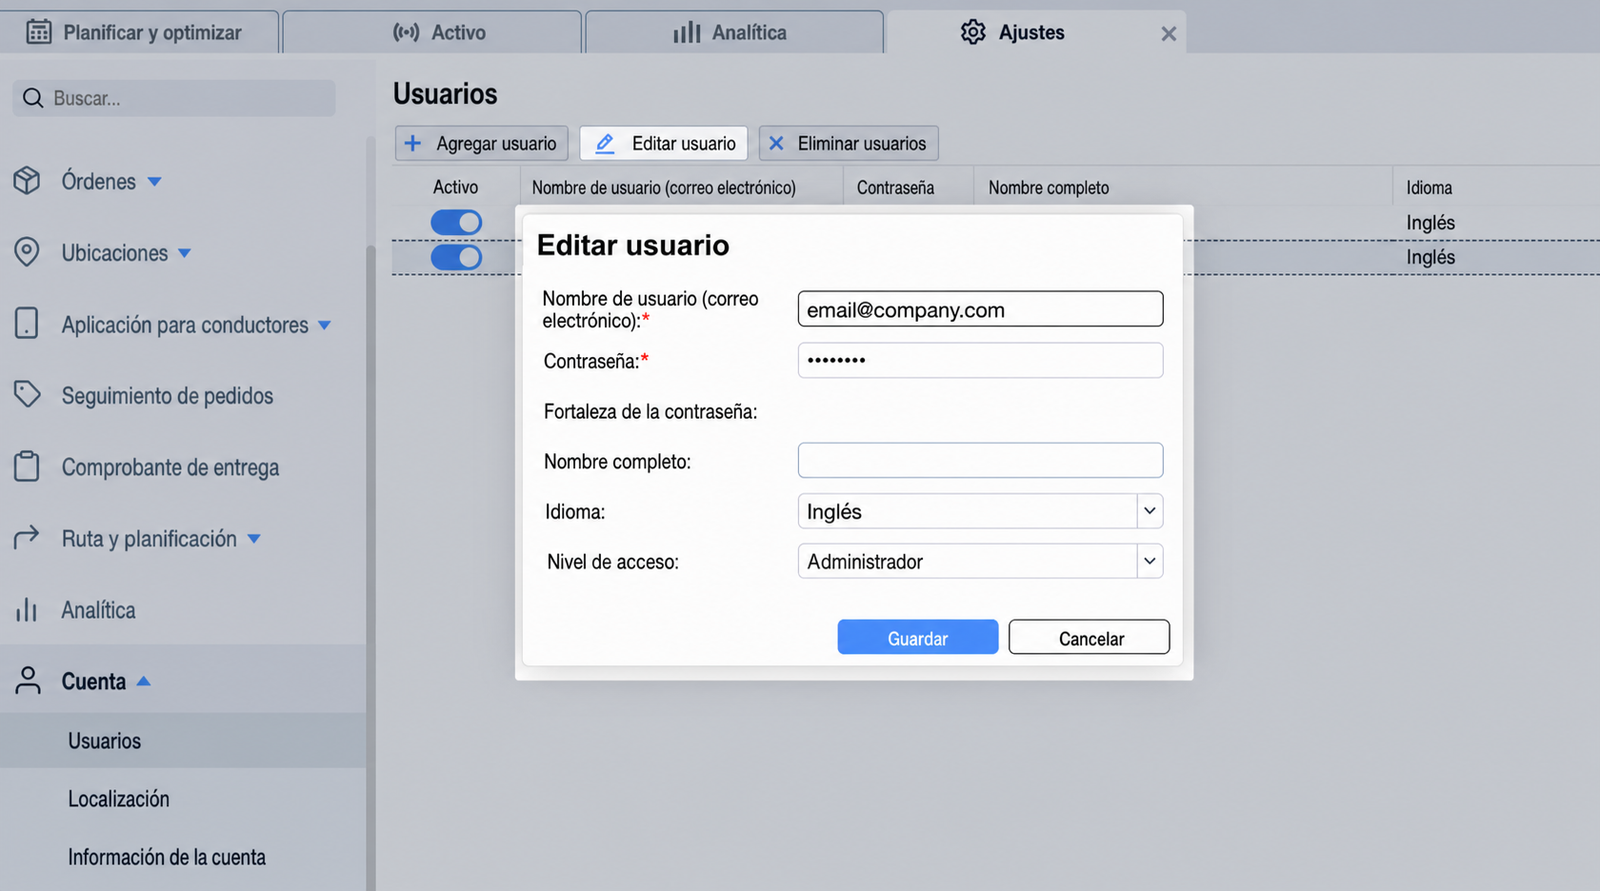Toggle the second user's Activo switch
Image resolution: width=1600 pixels, height=891 pixels.
(456, 257)
